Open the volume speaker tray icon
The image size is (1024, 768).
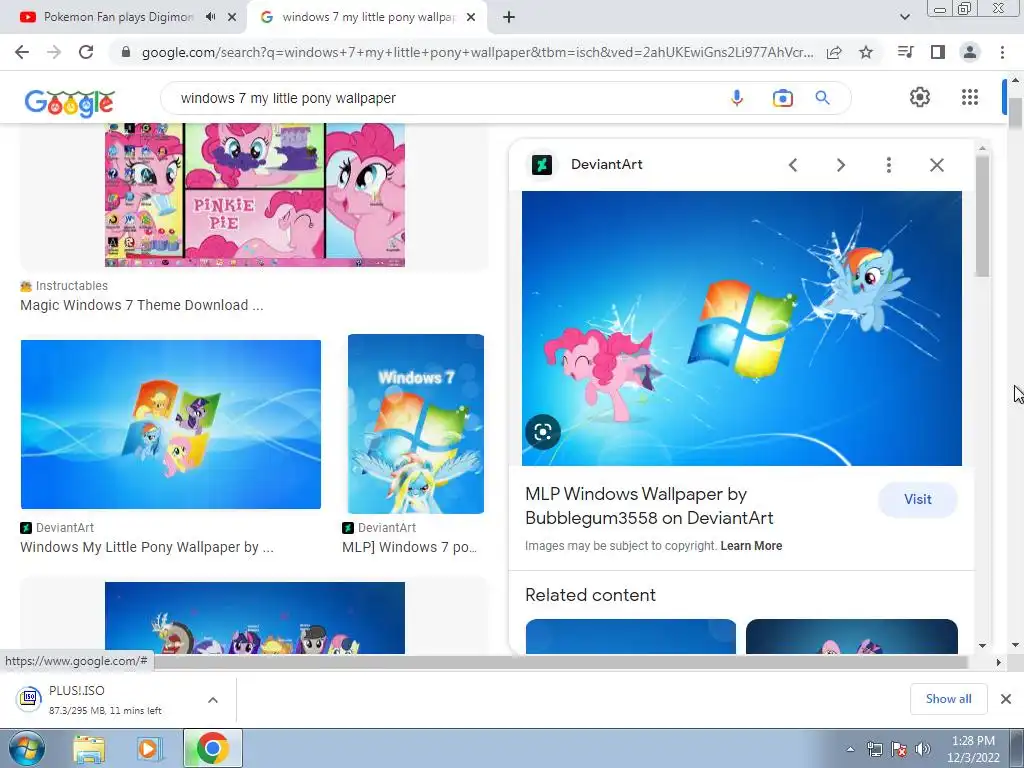[x=922, y=749]
